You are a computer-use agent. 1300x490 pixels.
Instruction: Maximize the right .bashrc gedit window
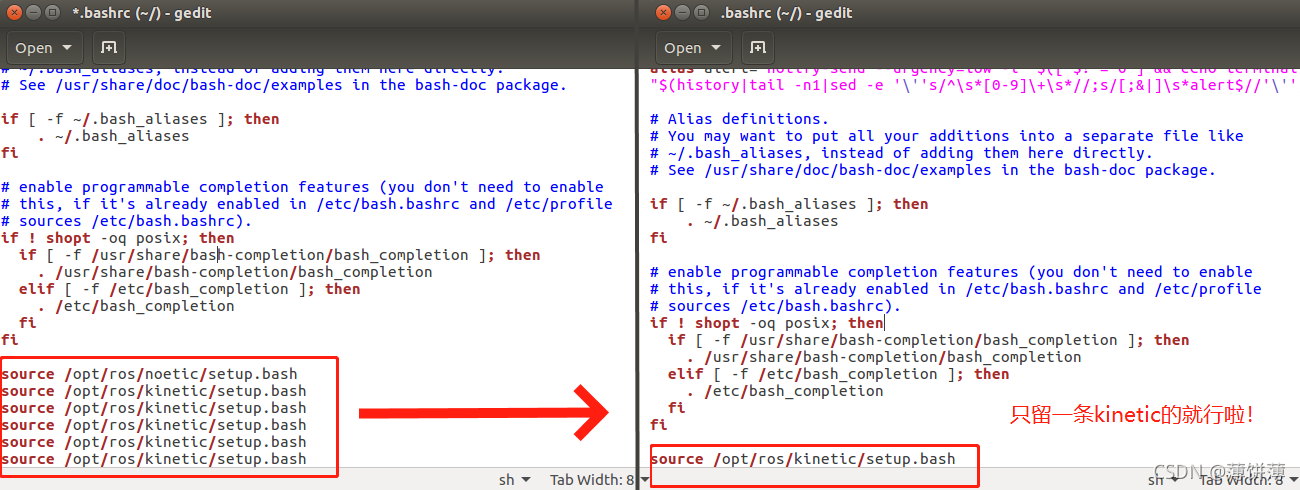[x=702, y=13]
